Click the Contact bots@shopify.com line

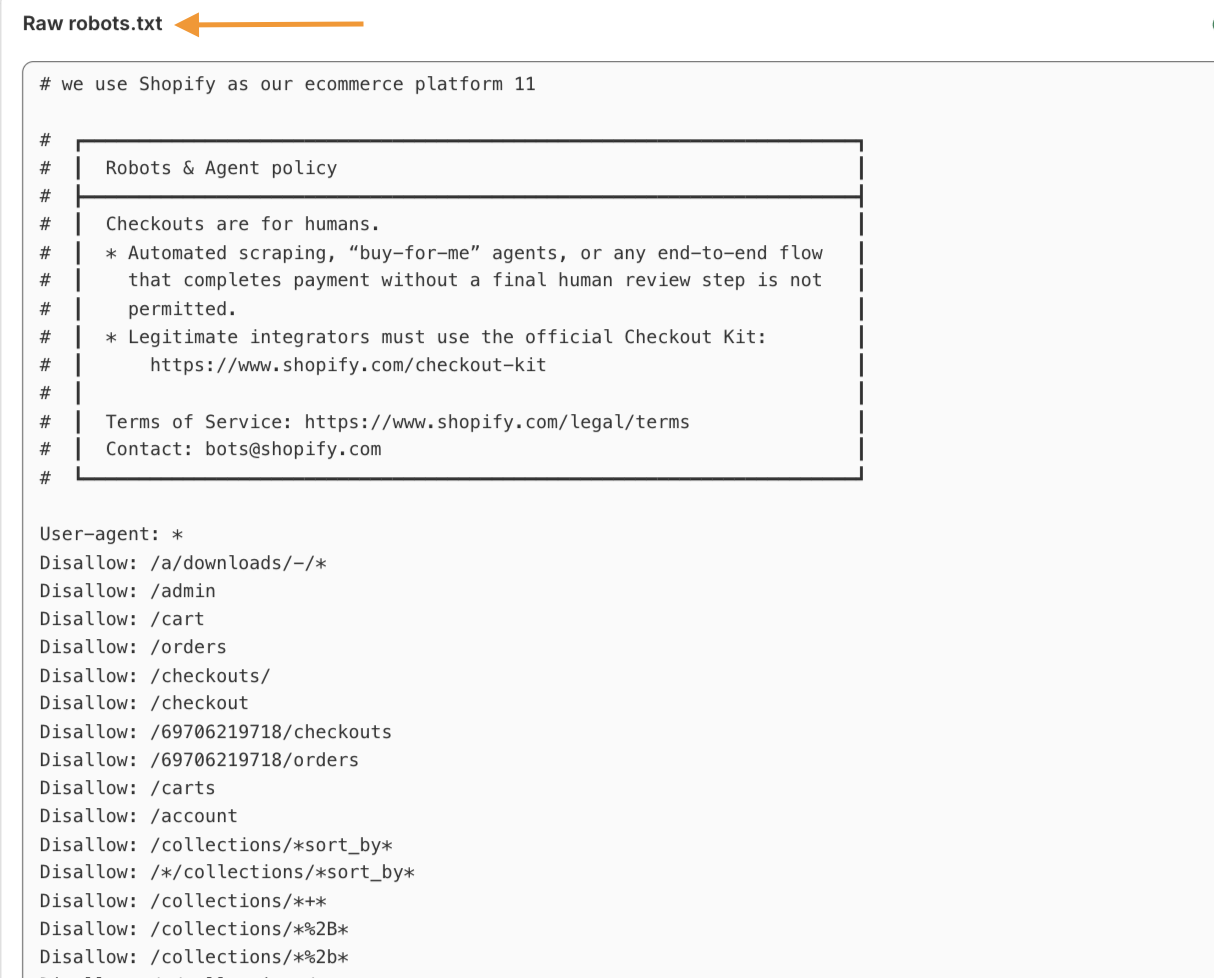[244, 449]
